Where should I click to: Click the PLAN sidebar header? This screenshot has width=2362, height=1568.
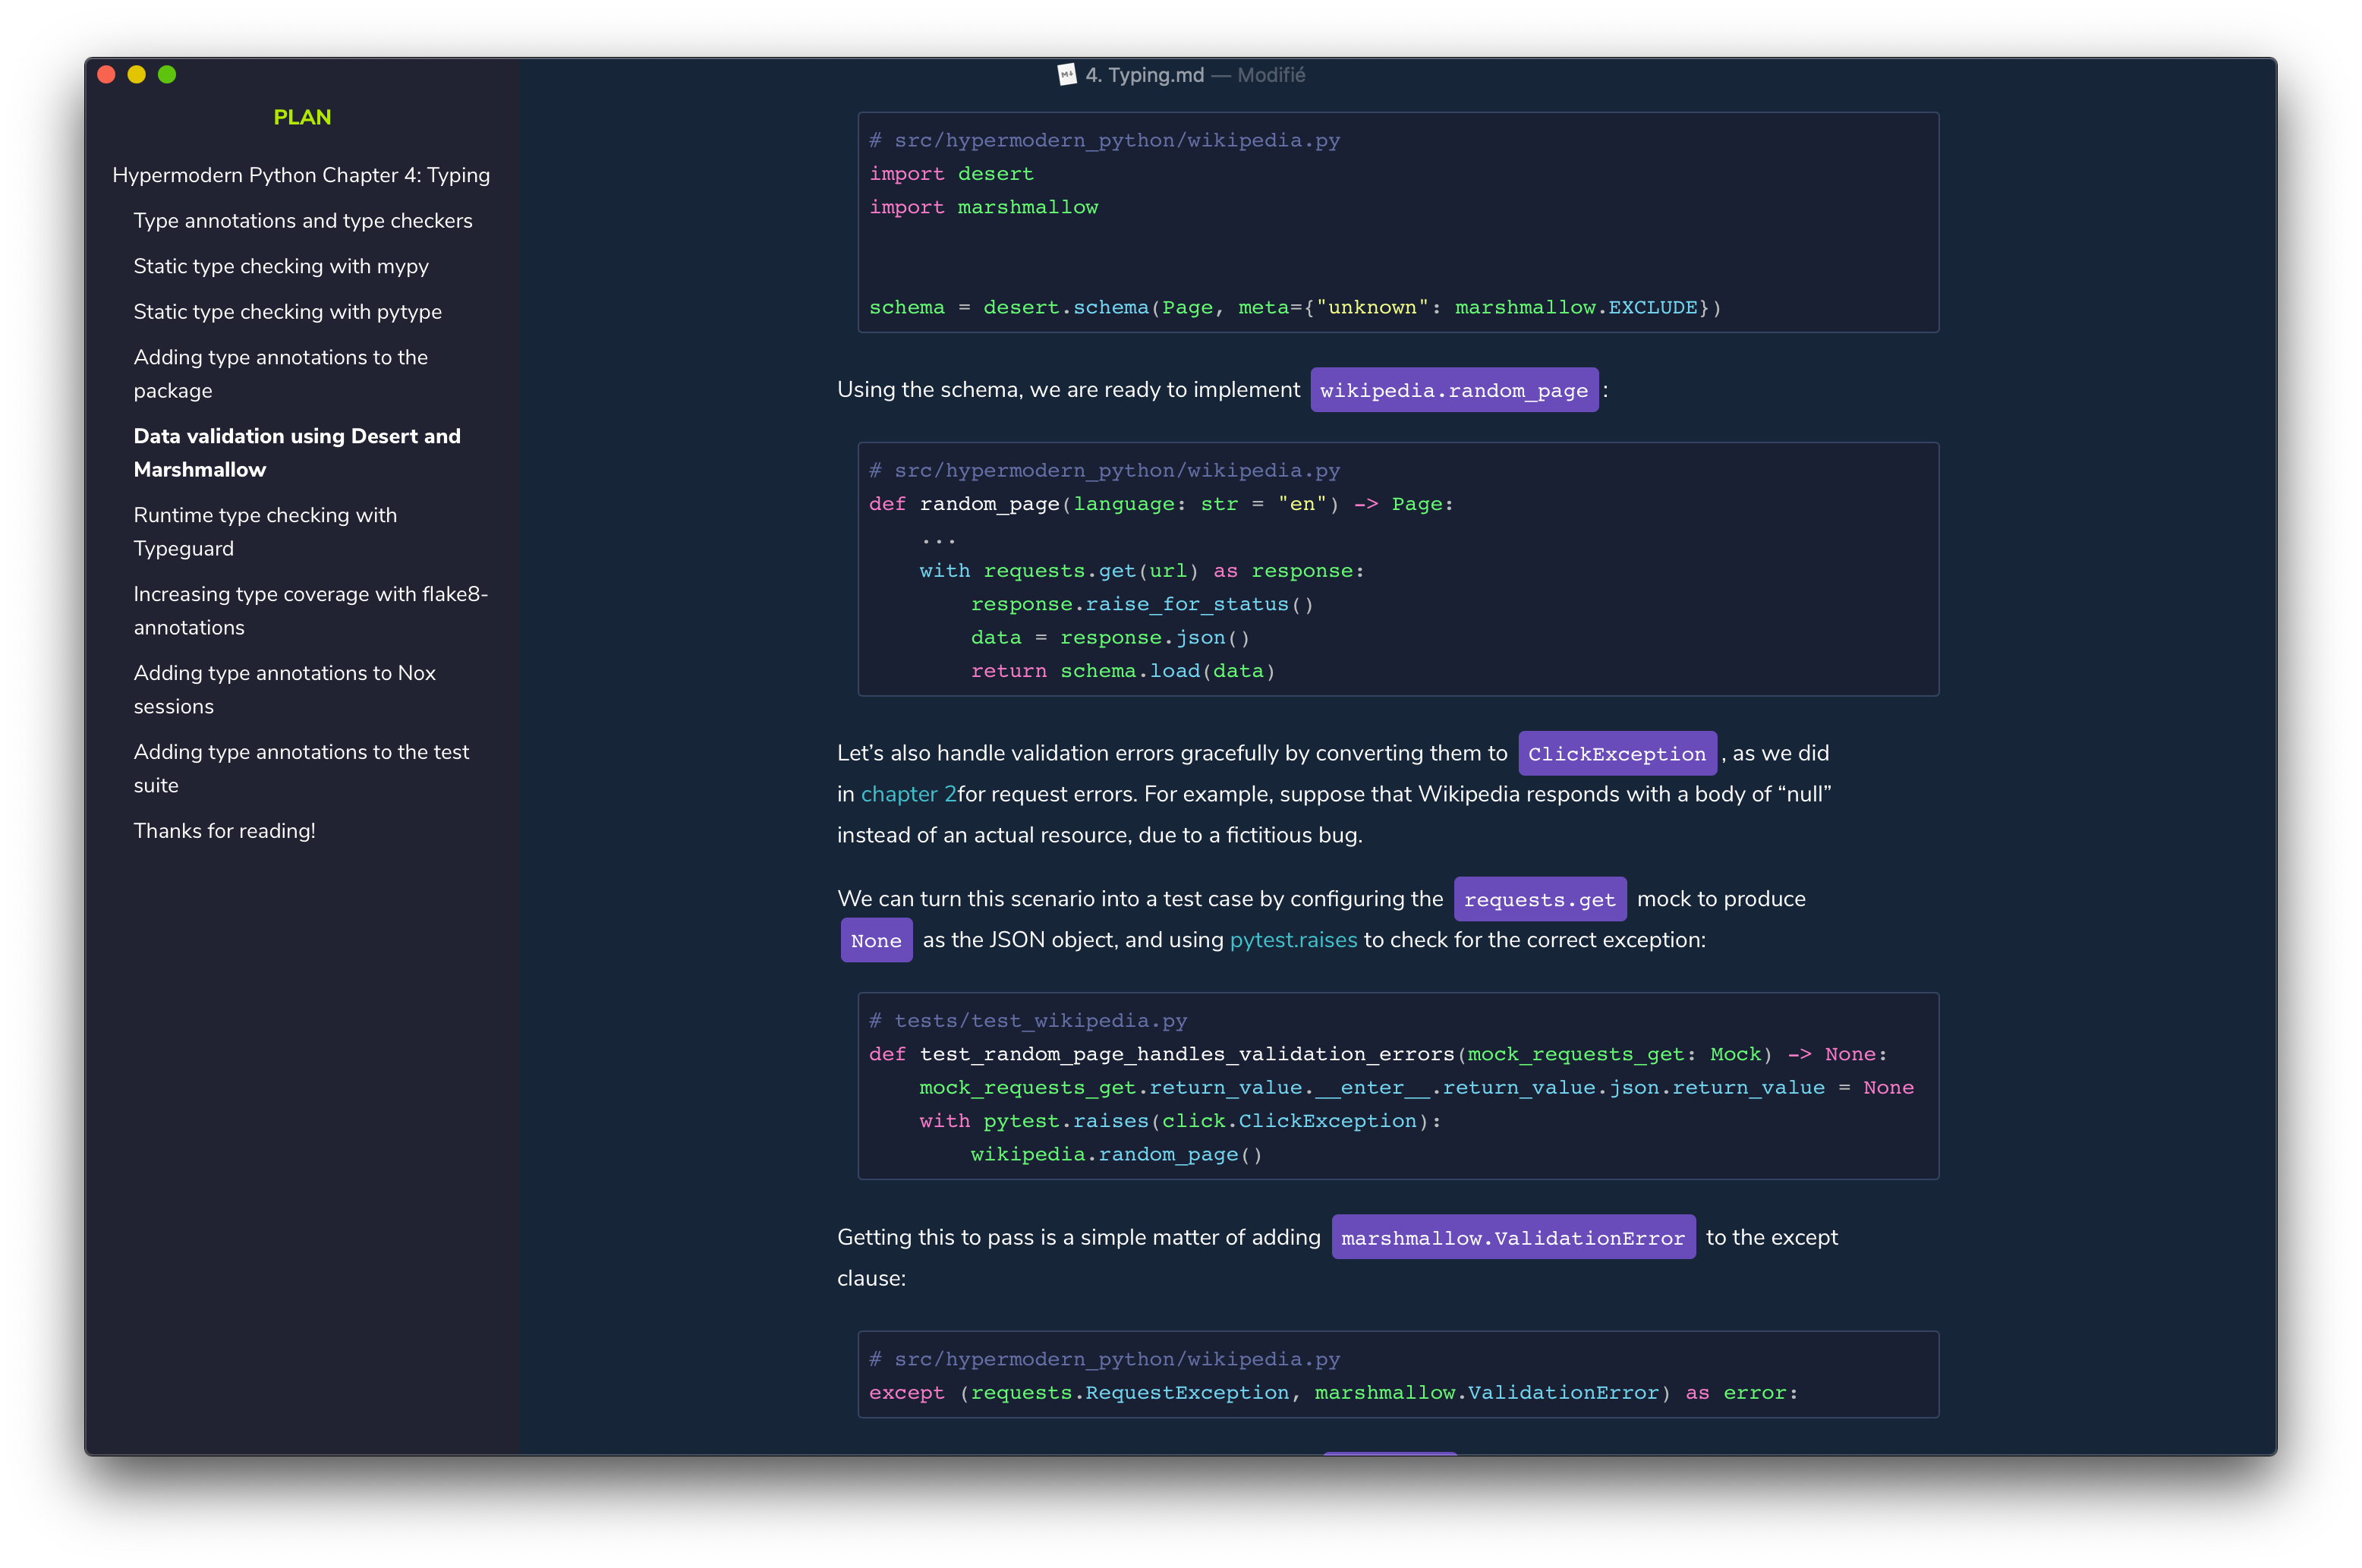[302, 117]
